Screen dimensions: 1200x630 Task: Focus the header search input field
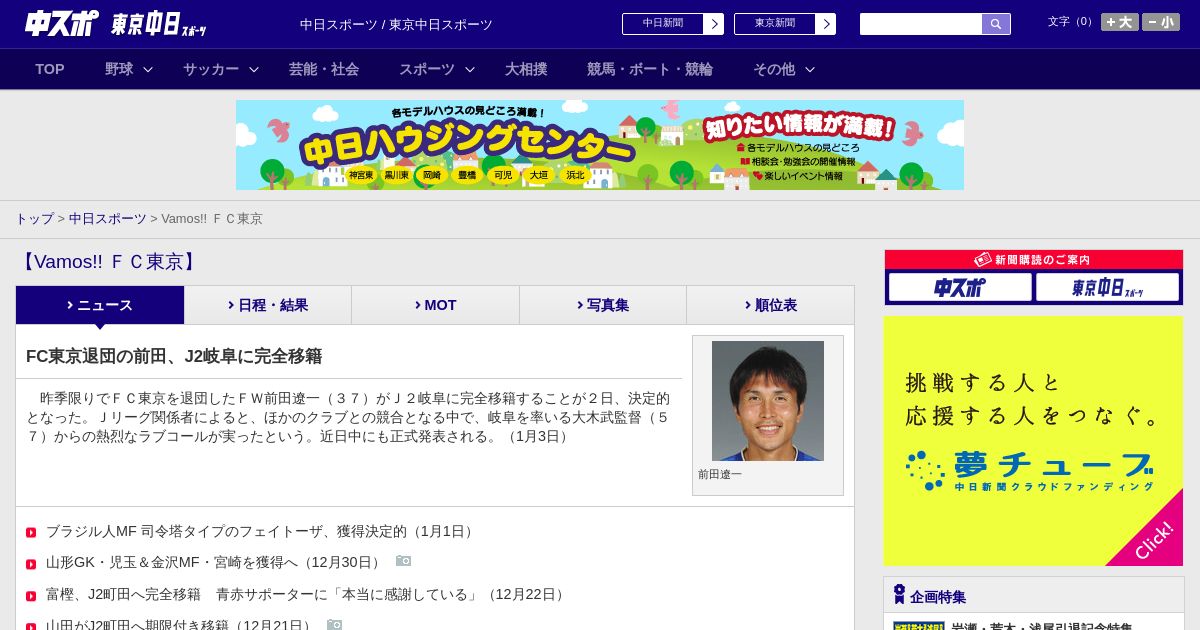[921, 24]
